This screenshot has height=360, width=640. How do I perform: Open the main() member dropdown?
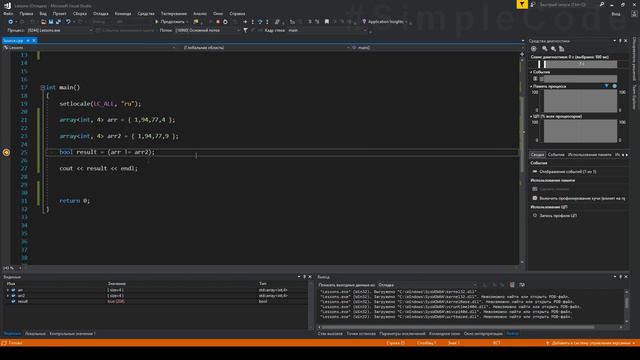point(436,47)
